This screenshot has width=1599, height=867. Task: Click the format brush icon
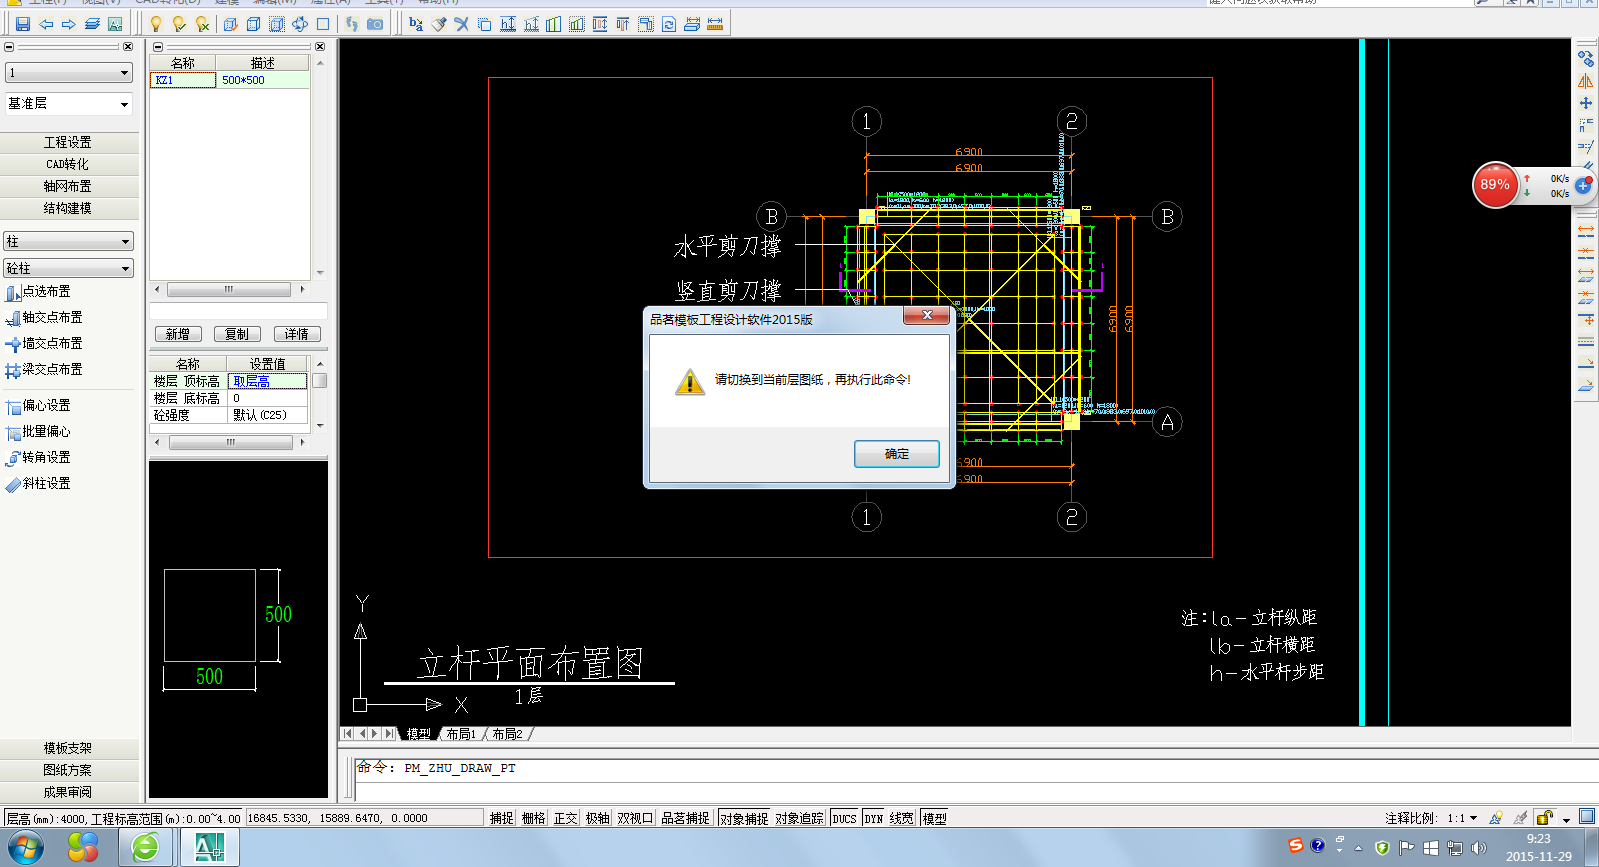[439, 24]
